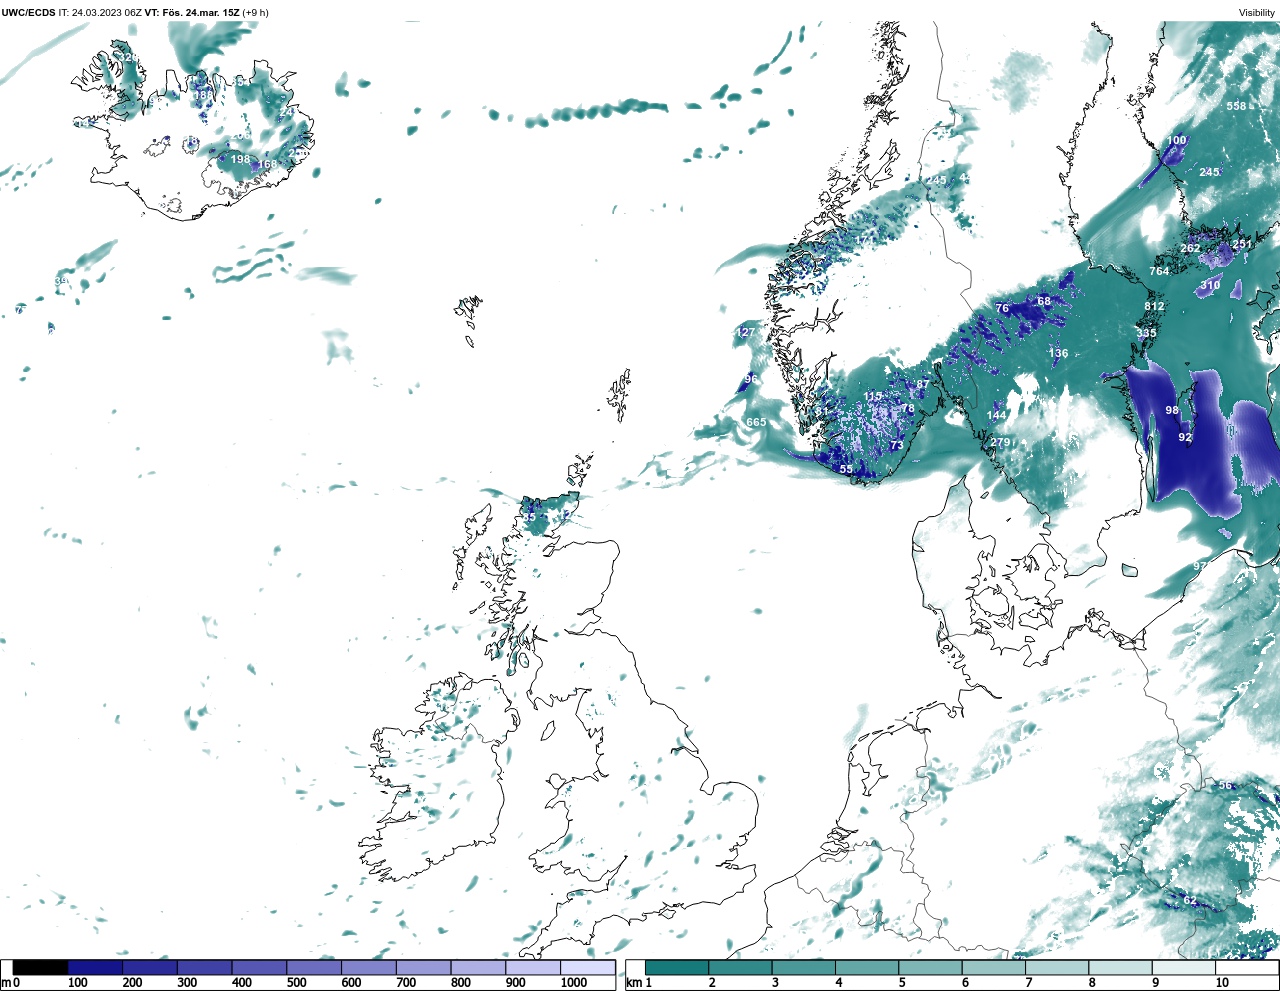Image resolution: width=1280 pixels, height=991 pixels.
Task: Click the '279' visibility value on map
Action: pos(1001,442)
